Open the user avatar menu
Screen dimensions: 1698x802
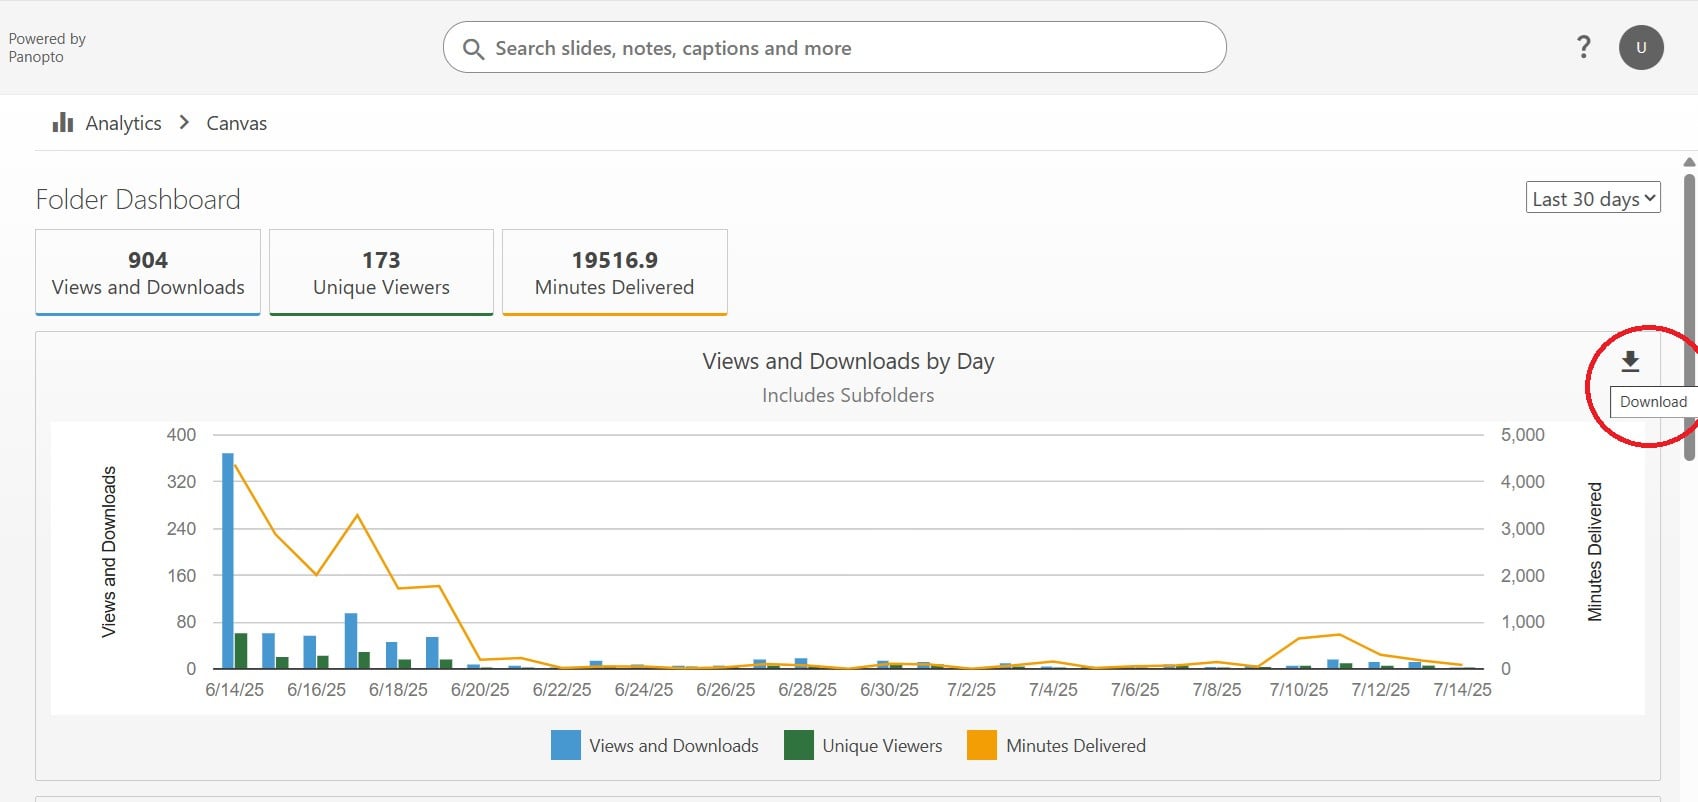click(x=1641, y=47)
